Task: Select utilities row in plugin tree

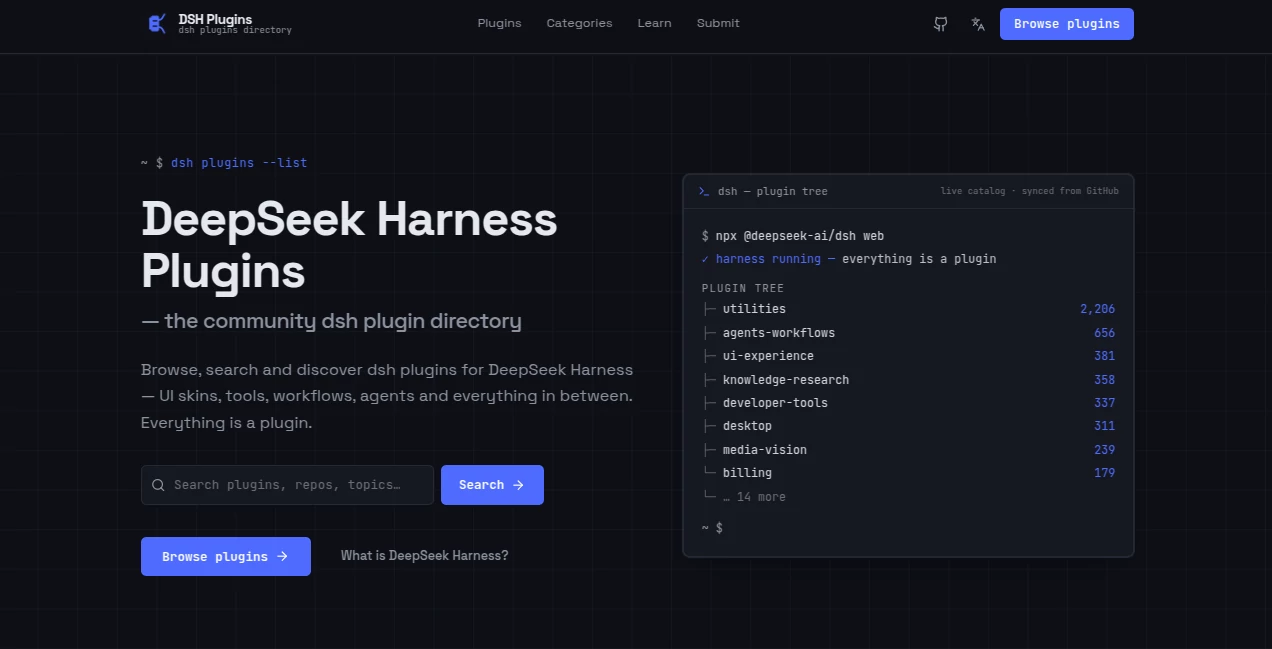Action: tap(908, 309)
